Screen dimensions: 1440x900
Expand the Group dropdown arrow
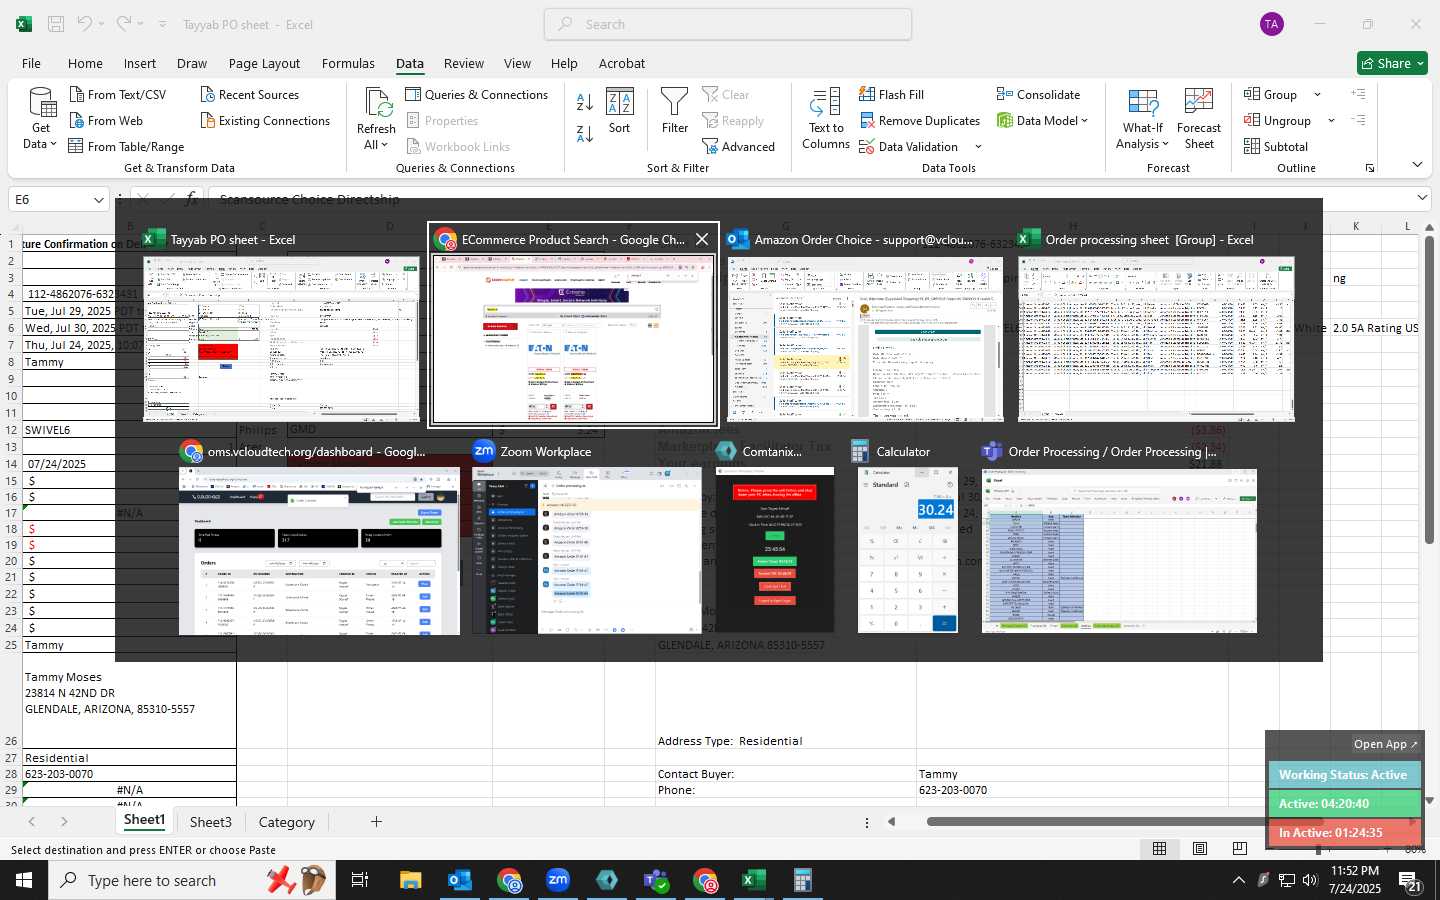point(1317,94)
